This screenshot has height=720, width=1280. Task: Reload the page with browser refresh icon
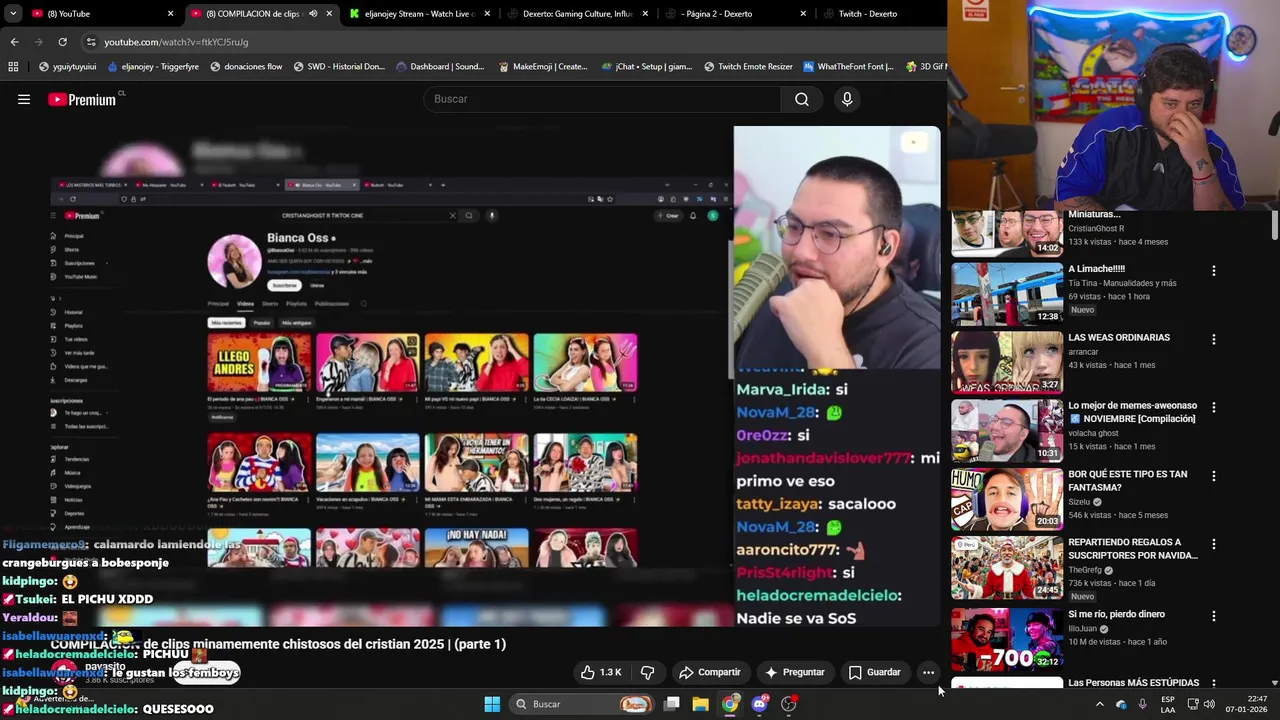click(x=62, y=42)
